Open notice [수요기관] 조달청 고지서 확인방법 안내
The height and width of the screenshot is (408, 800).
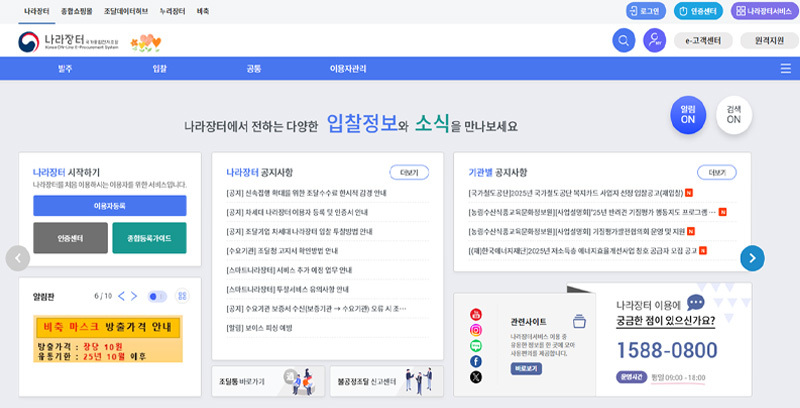(282, 251)
